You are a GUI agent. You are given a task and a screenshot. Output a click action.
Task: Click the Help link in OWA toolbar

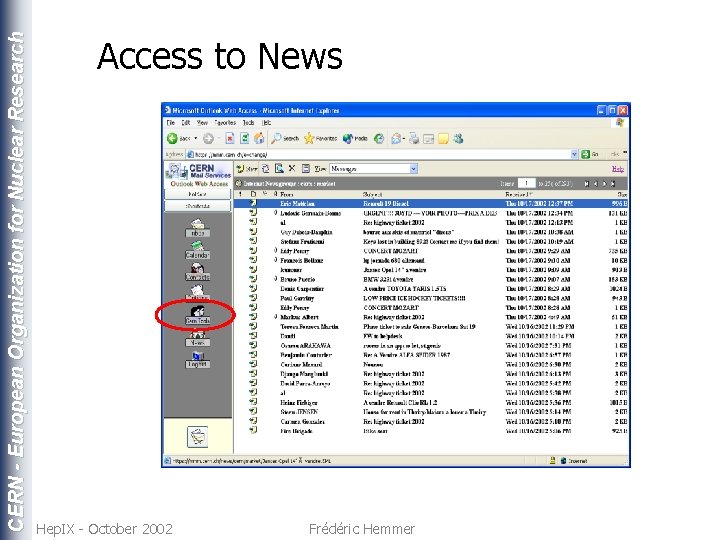coord(618,169)
